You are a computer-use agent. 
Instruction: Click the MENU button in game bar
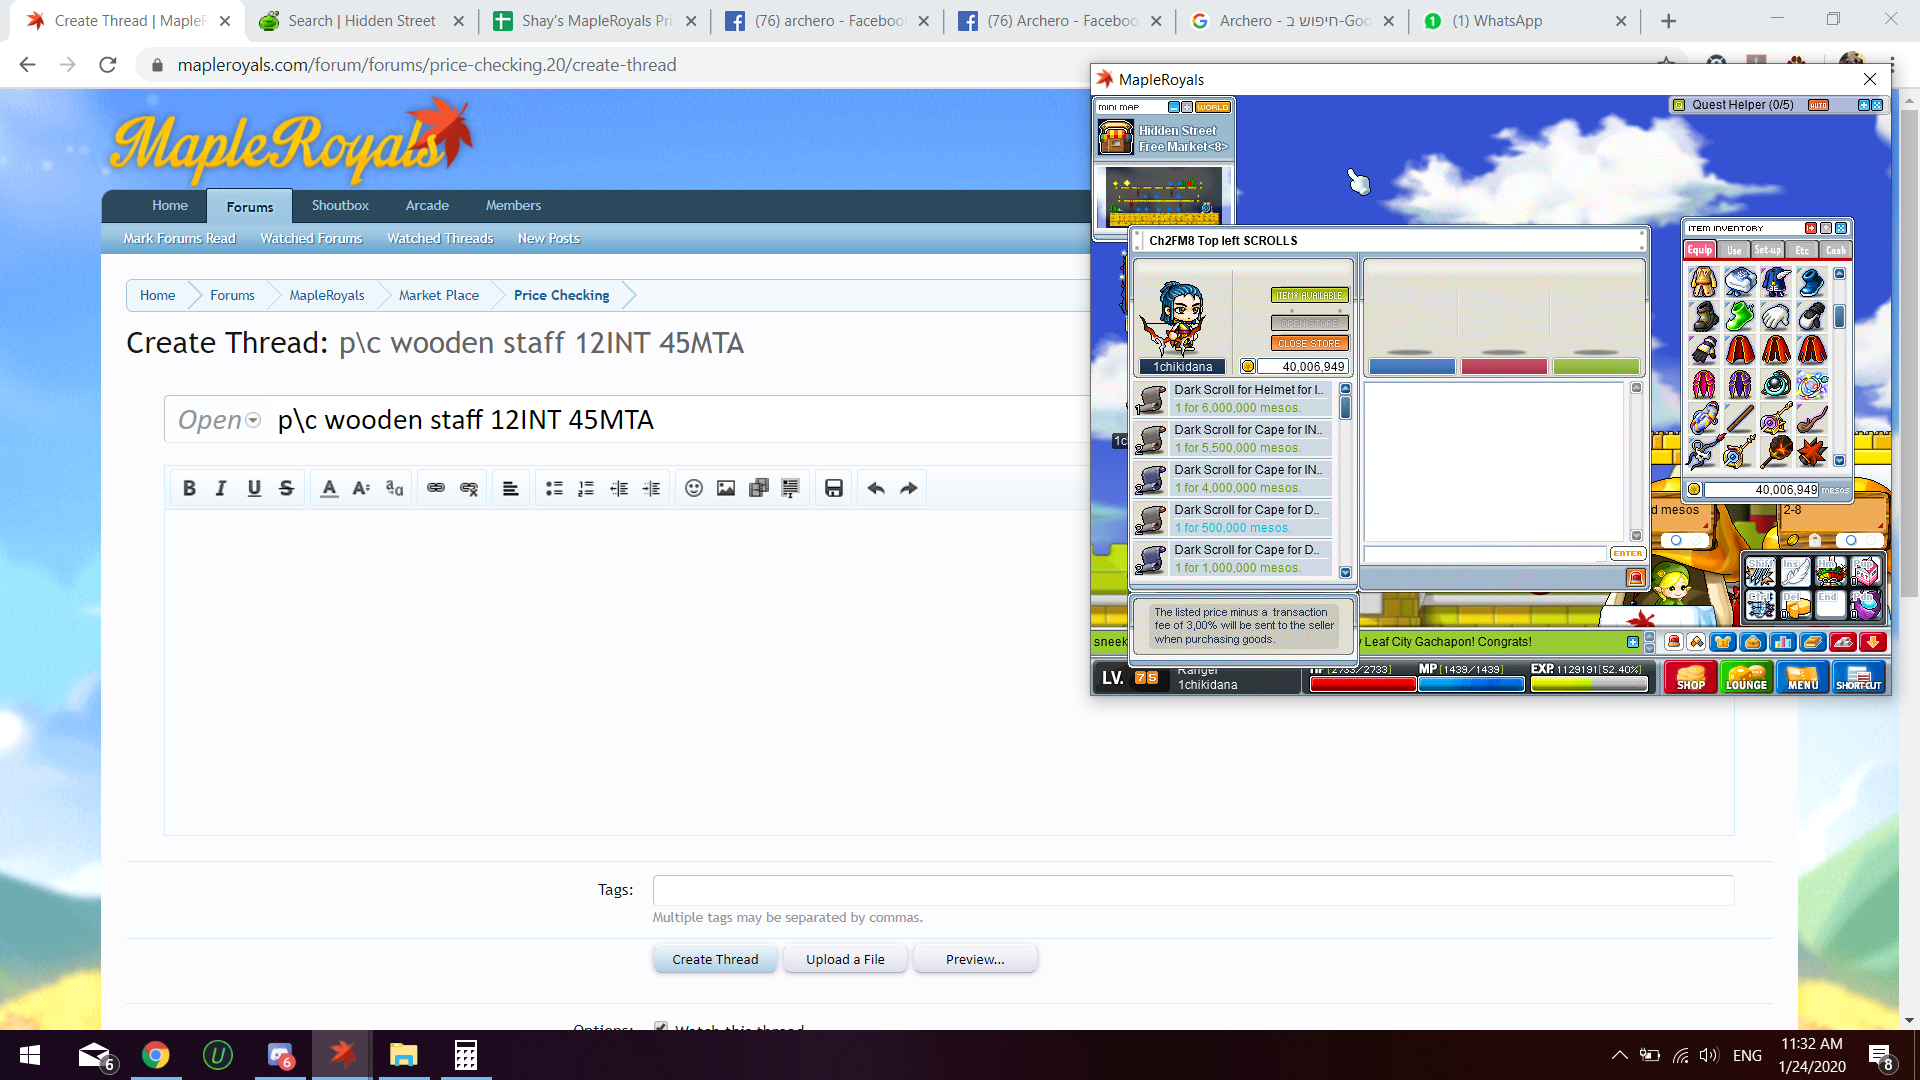1803,677
